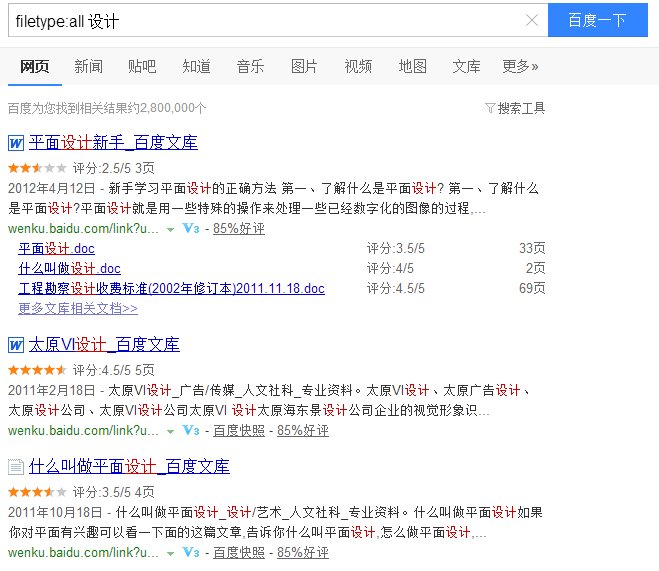659x571 pixels.
Task: Click wenku.baidu.com URL under 什么叫做平面设计 result
Action: (x=83, y=553)
